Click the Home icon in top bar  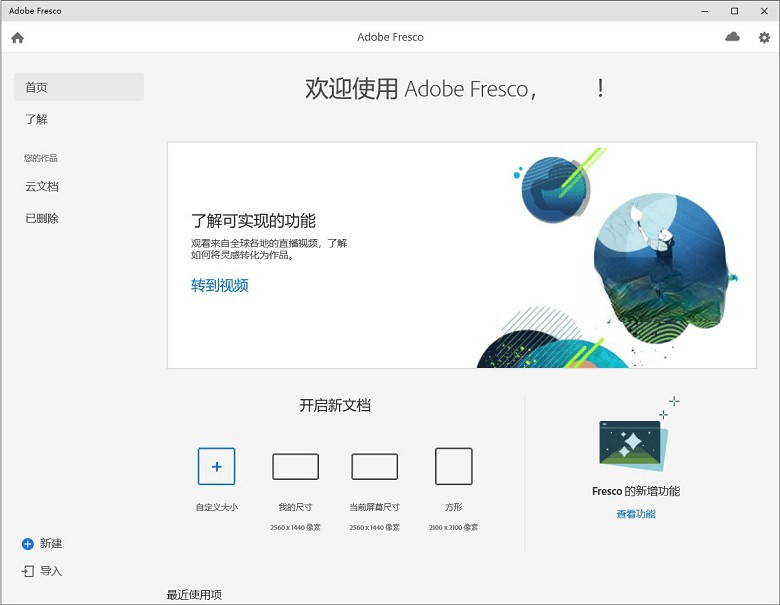(x=17, y=38)
